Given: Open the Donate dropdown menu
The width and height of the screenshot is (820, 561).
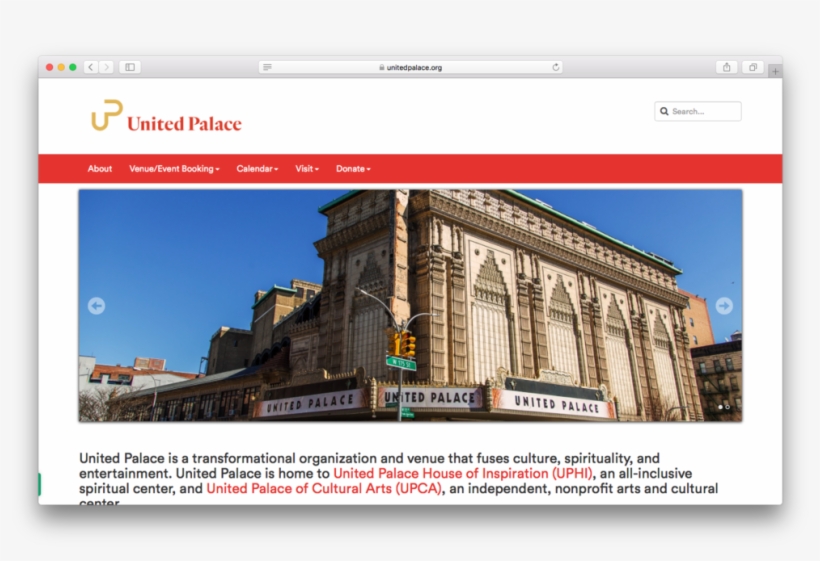Looking at the screenshot, I should coord(353,168).
